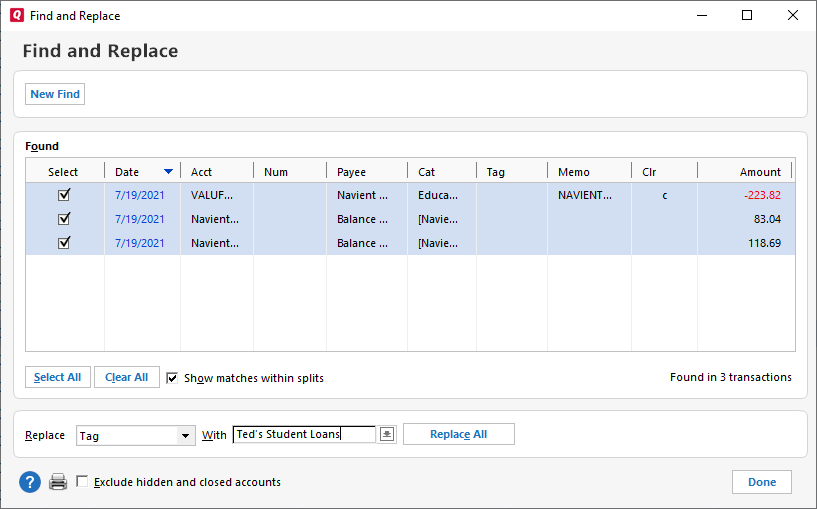The height and width of the screenshot is (509, 817).
Task: Click the With text field
Action: pos(304,434)
